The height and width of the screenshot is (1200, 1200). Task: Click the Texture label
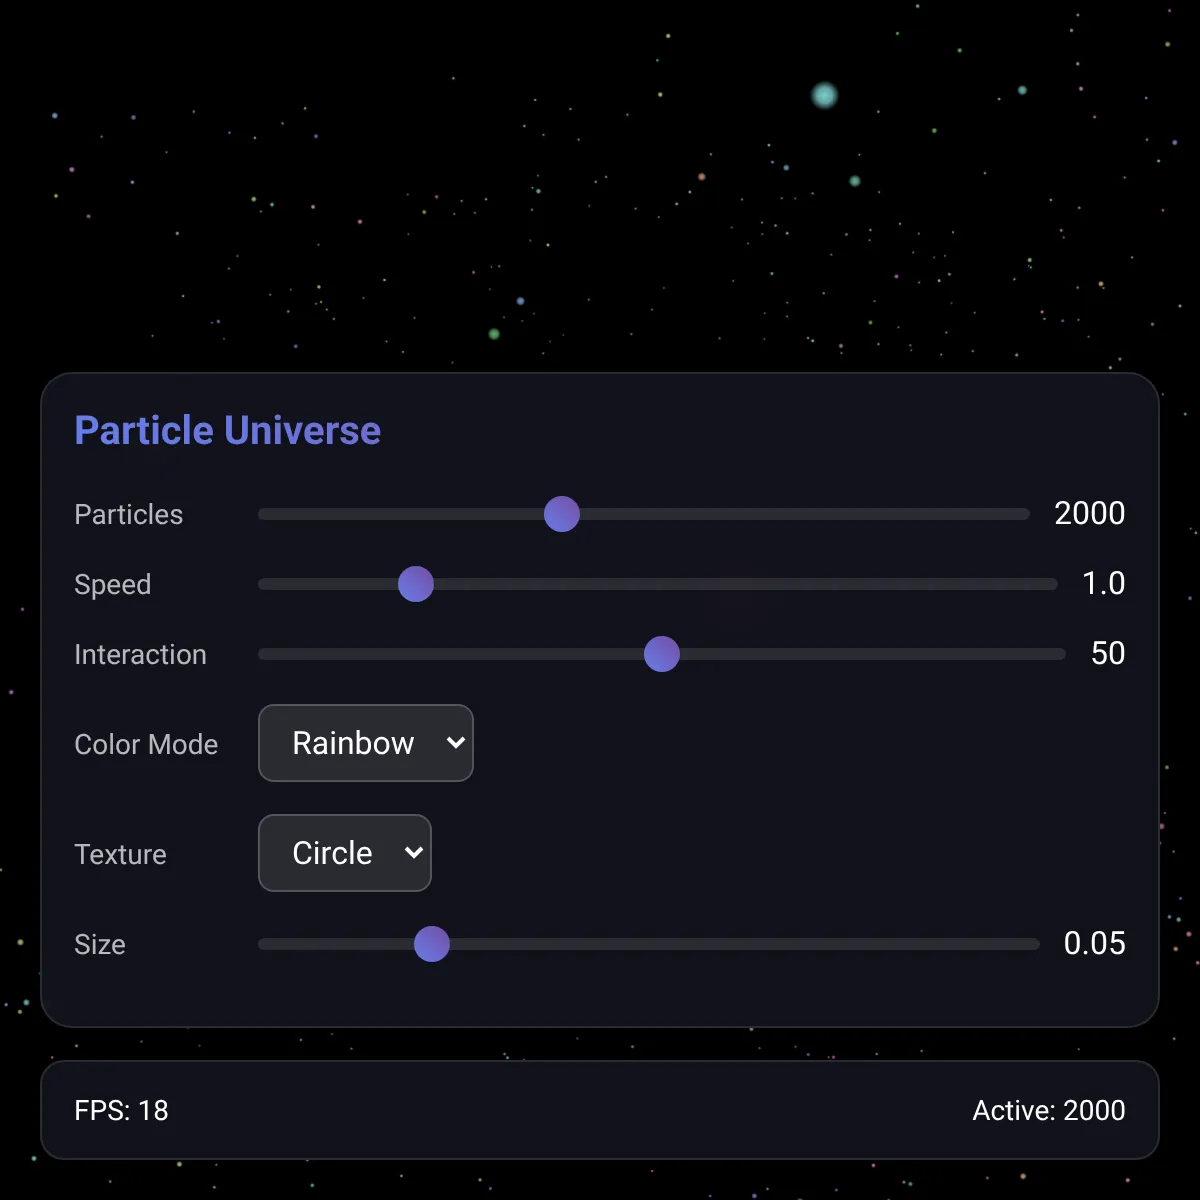click(x=120, y=854)
